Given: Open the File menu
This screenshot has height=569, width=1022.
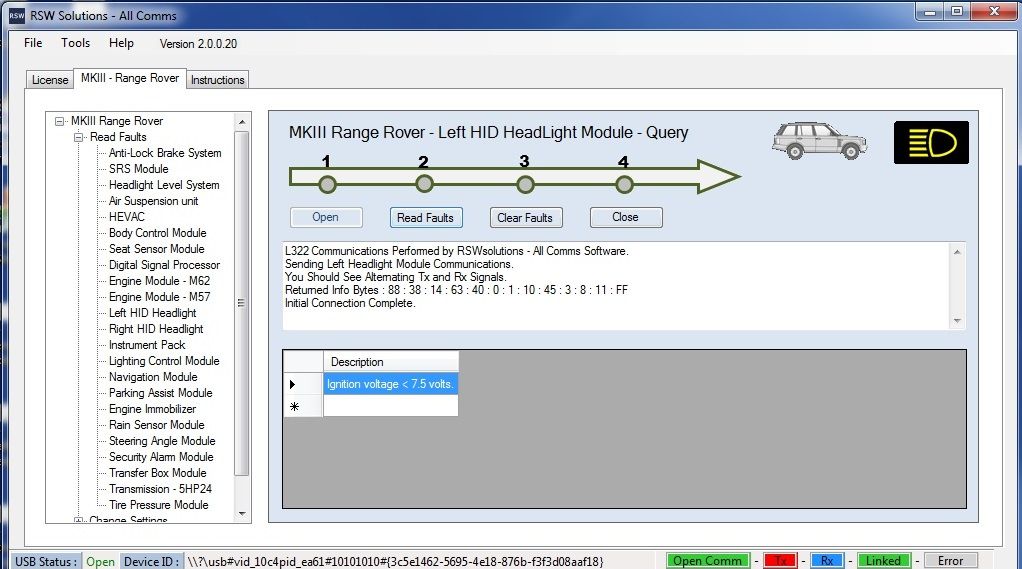Looking at the screenshot, I should [x=33, y=43].
